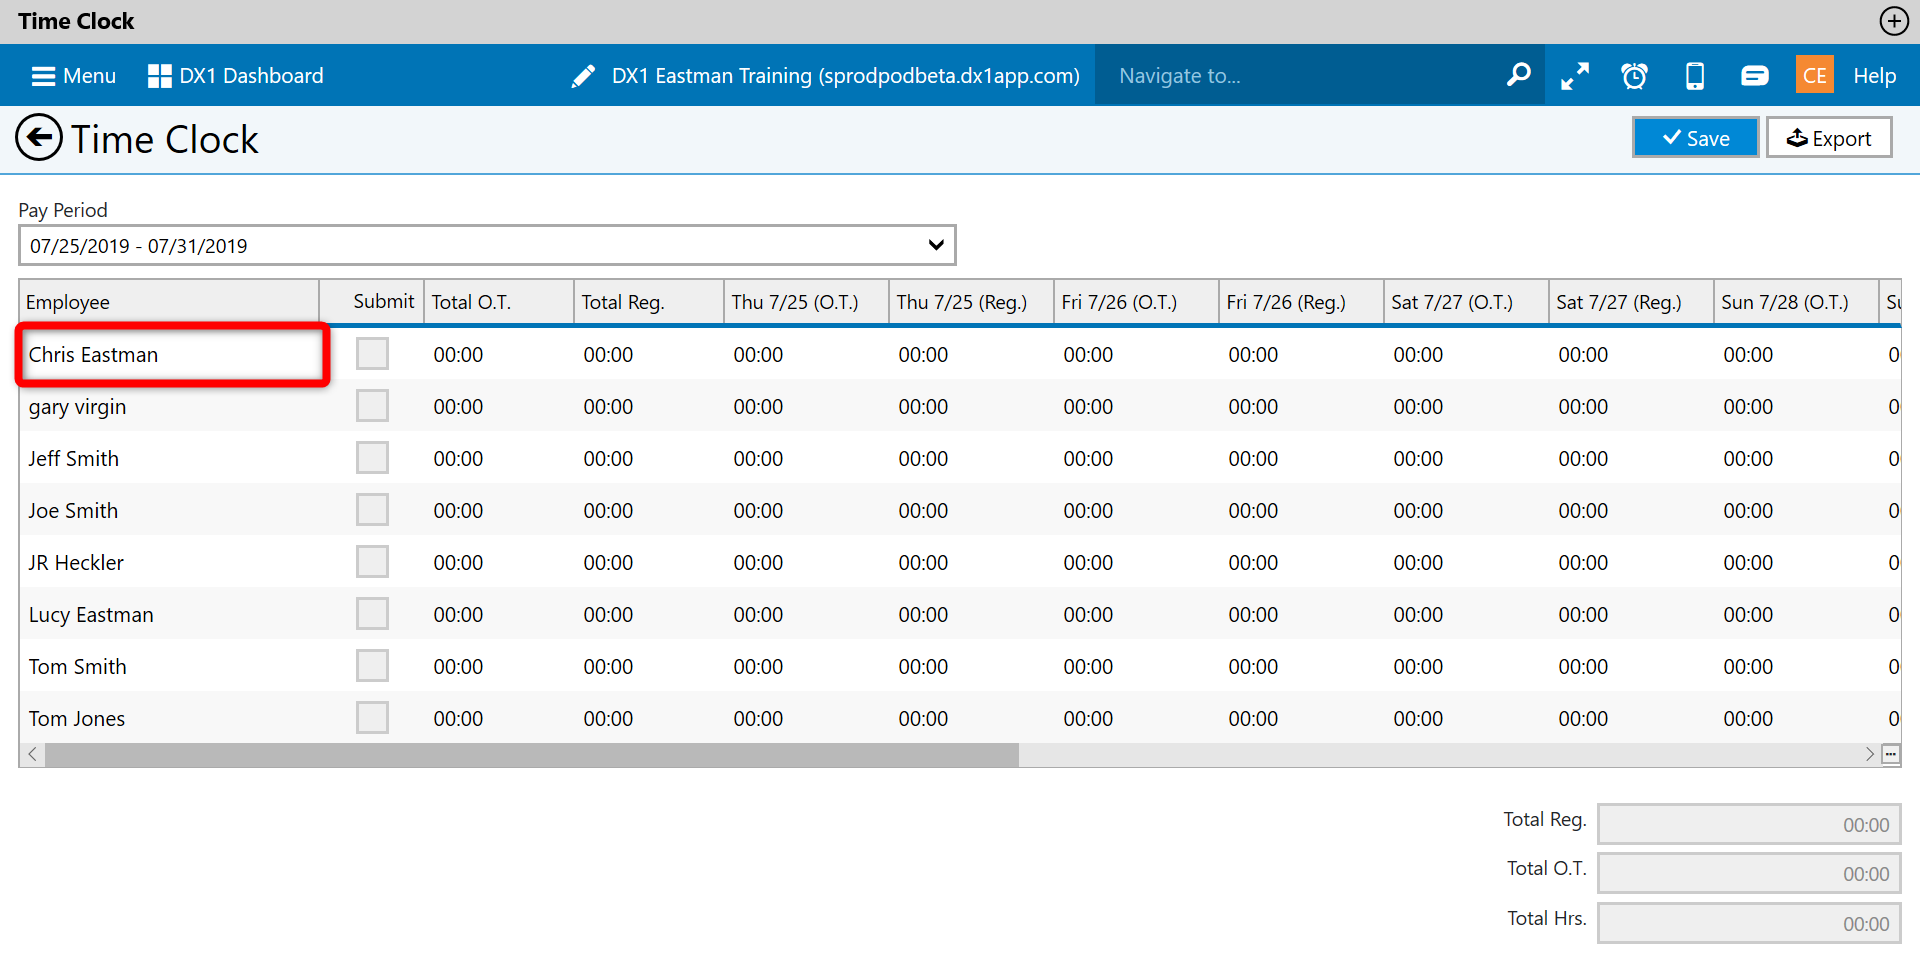Open the alarm clock icon
1920x971 pixels.
click(1634, 76)
